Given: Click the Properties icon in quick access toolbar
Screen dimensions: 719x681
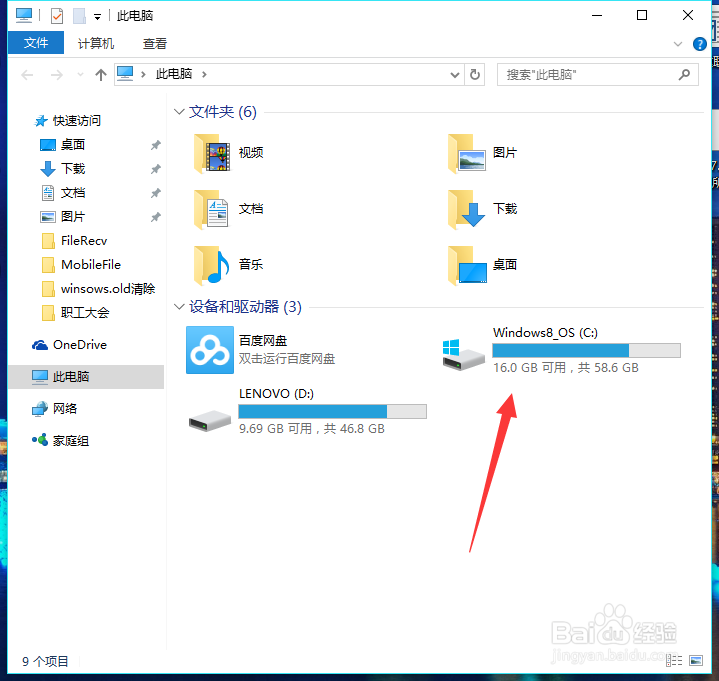Looking at the screenshot, I should click(x=57, y=16).
